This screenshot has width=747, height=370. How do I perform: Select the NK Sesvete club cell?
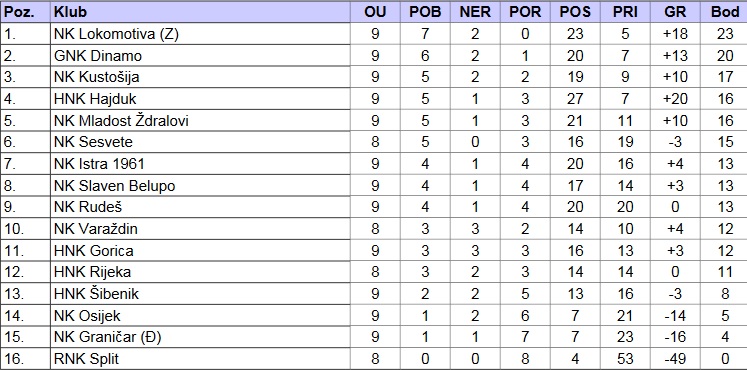point(200,142)
